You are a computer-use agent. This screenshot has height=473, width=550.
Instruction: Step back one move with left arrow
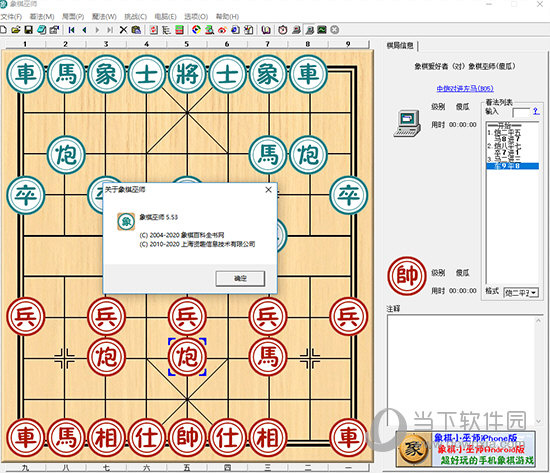click(x=84, y=30)
